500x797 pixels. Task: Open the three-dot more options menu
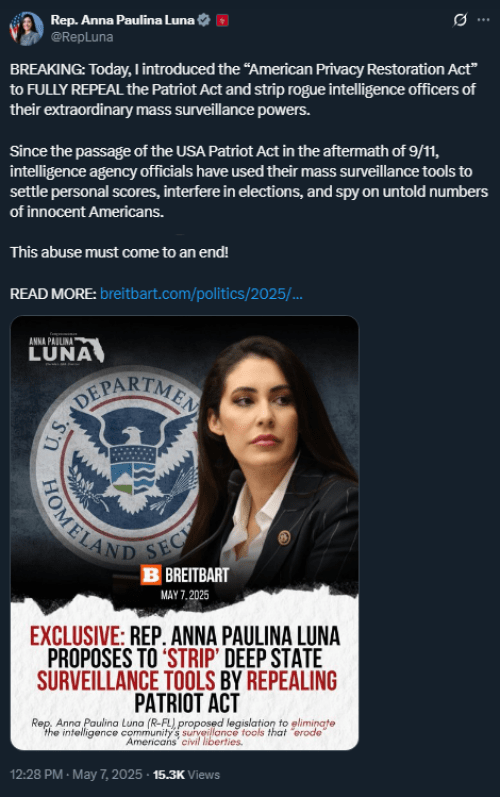pos(483,20)
